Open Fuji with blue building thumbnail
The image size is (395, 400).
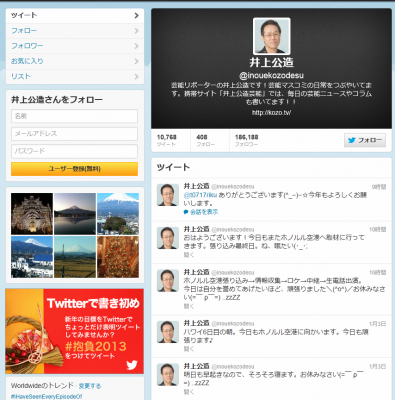tap(32, 257)
